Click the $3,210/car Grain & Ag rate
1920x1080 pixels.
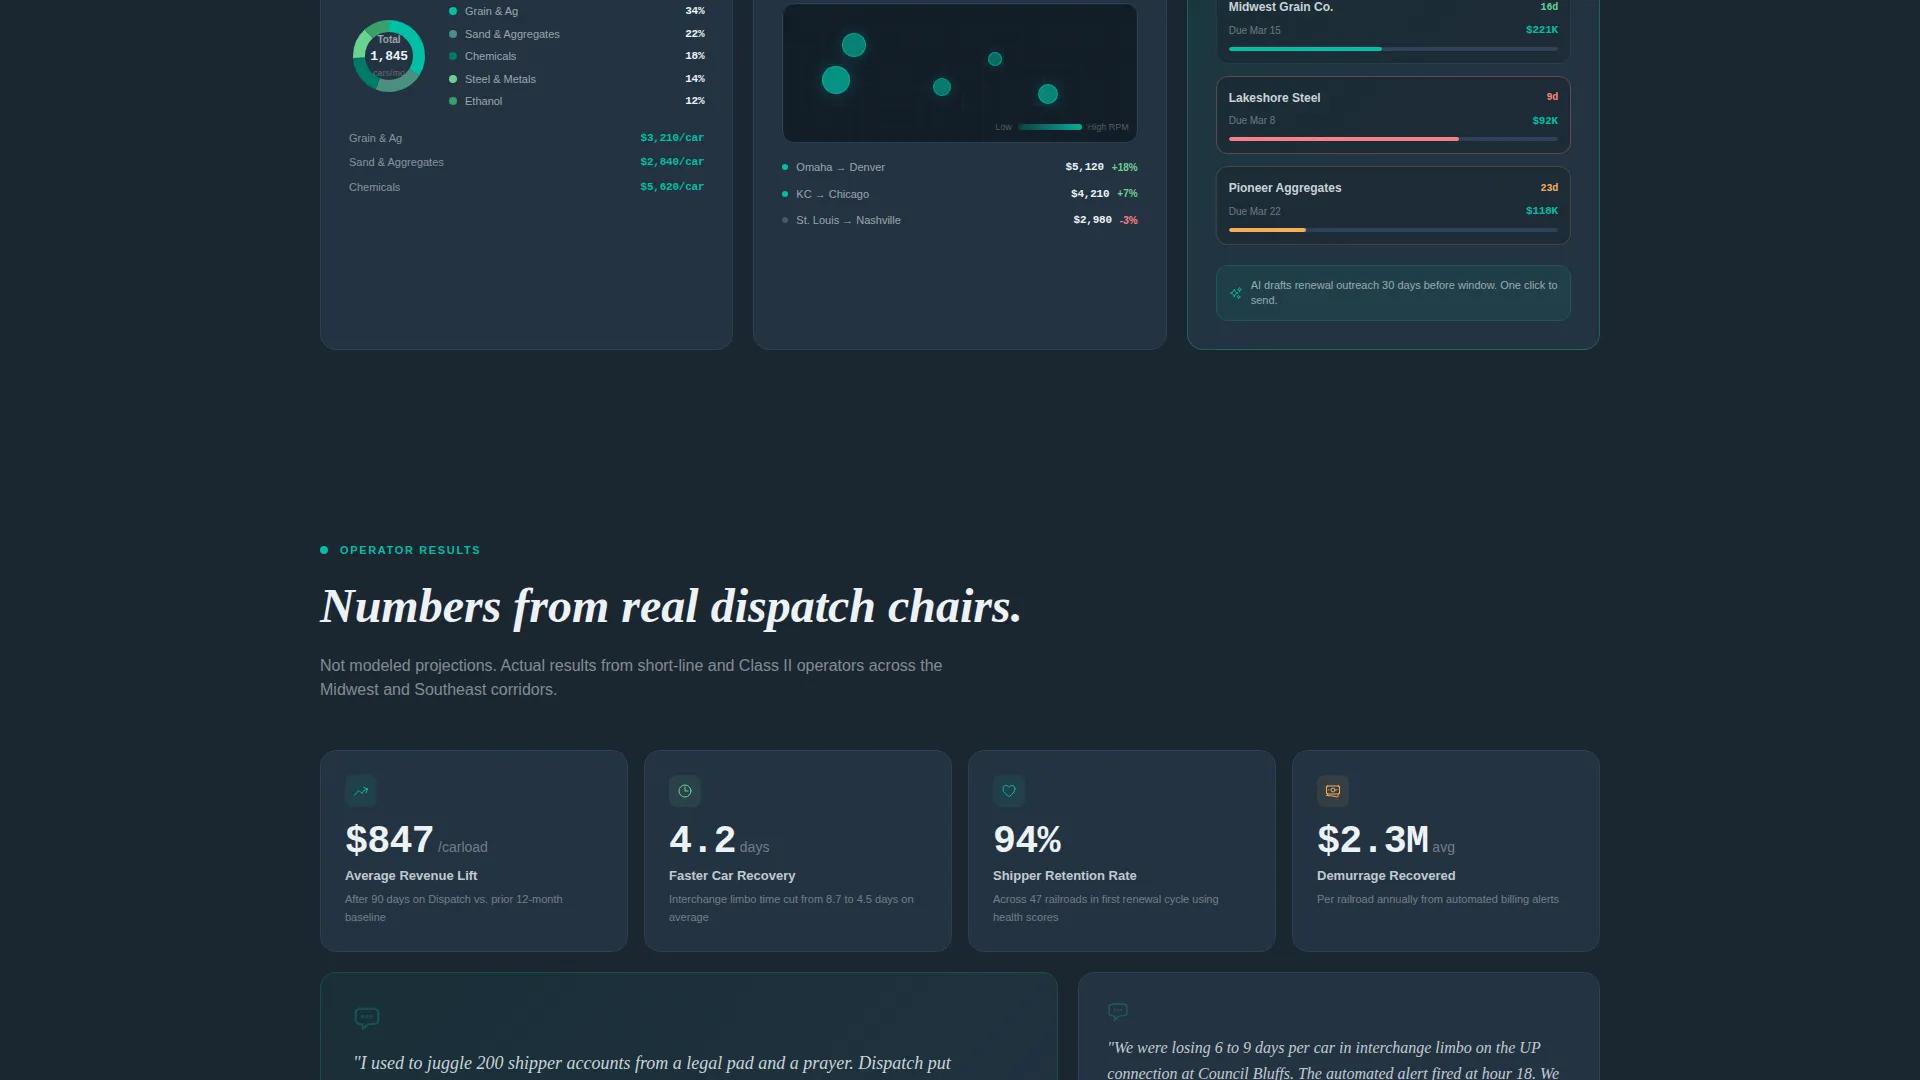click(x=672, y=138)
